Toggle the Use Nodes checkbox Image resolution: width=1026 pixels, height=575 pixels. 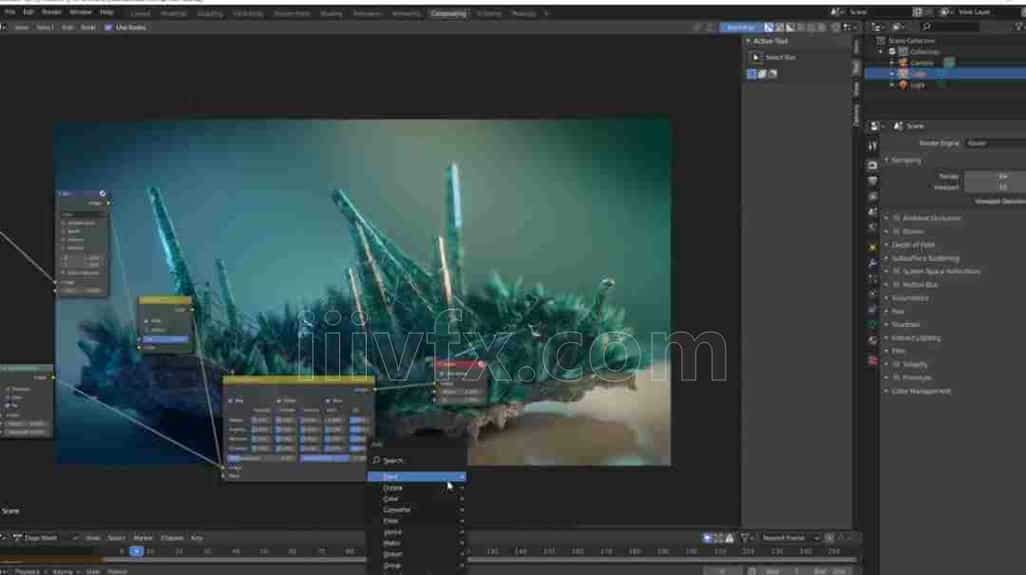click(108, 27)
